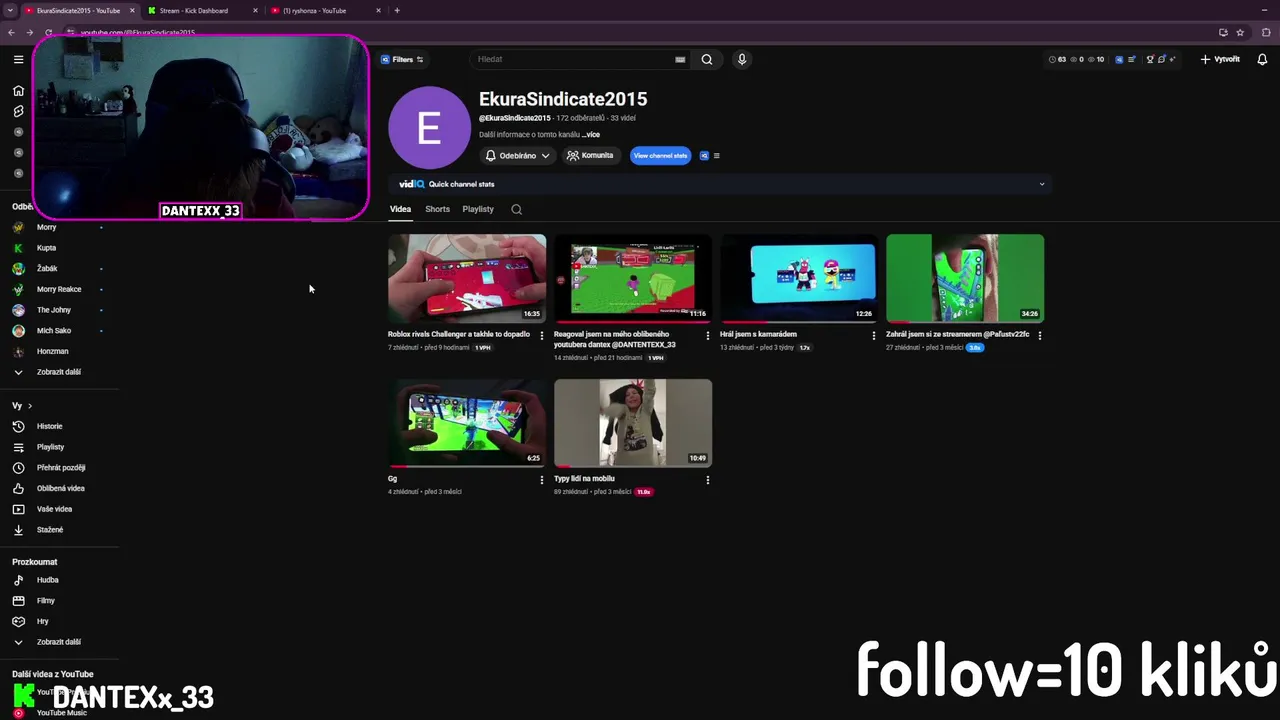
Task: Open the Odebíráno subscription dropdown
Action: (517, 156)
